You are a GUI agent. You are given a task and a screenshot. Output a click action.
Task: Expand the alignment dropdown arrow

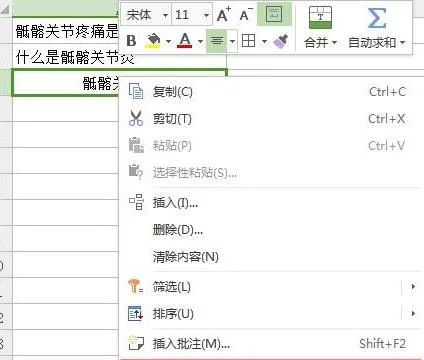click(x=232, y=41)
